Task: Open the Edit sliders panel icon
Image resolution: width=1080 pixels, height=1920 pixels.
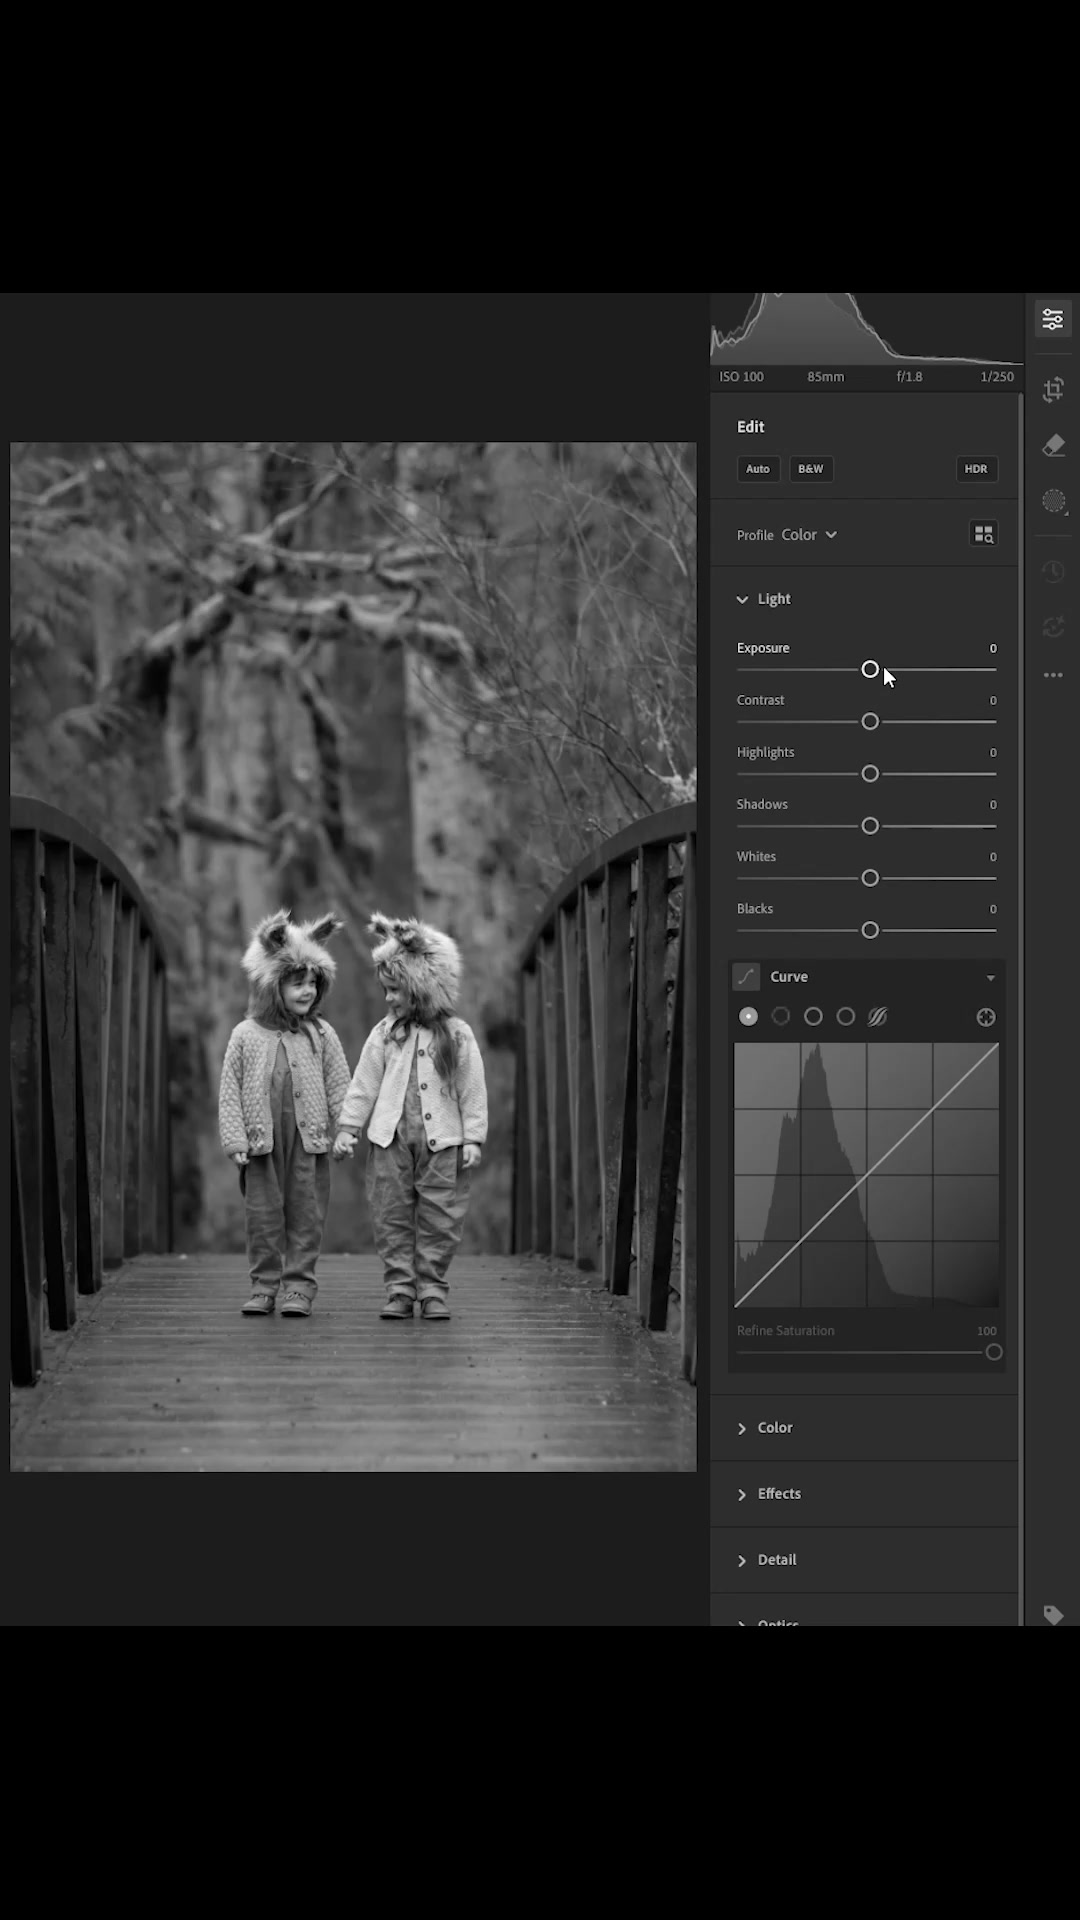Action: 1053,320
